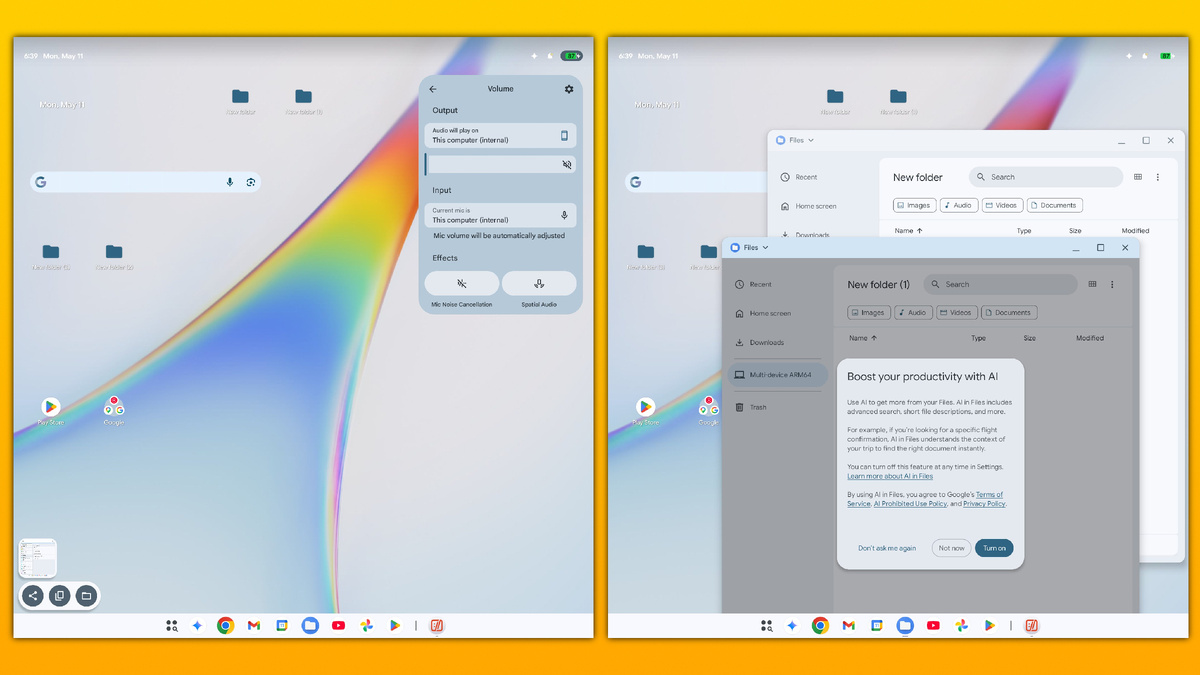Viewport: 1200px width, 675px height.
Task: Expand the Files title dropdown in New folder (1) window
Action: coord(750,247)
